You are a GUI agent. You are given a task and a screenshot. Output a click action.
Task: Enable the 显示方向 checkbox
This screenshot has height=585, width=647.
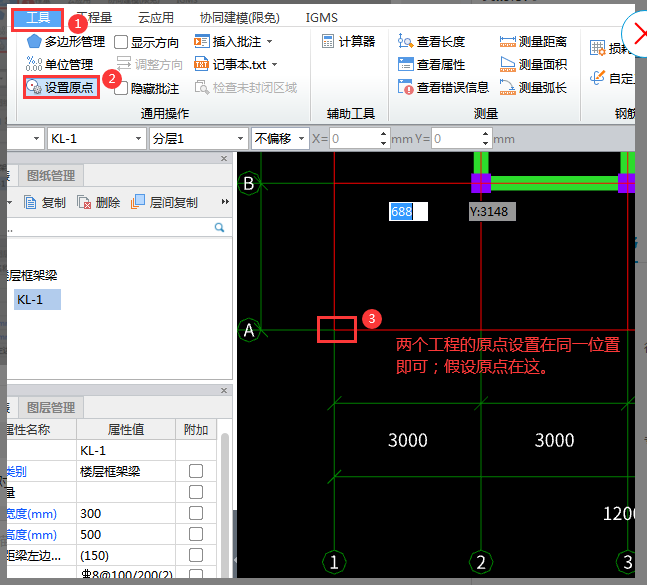click(x=121, y=42)
